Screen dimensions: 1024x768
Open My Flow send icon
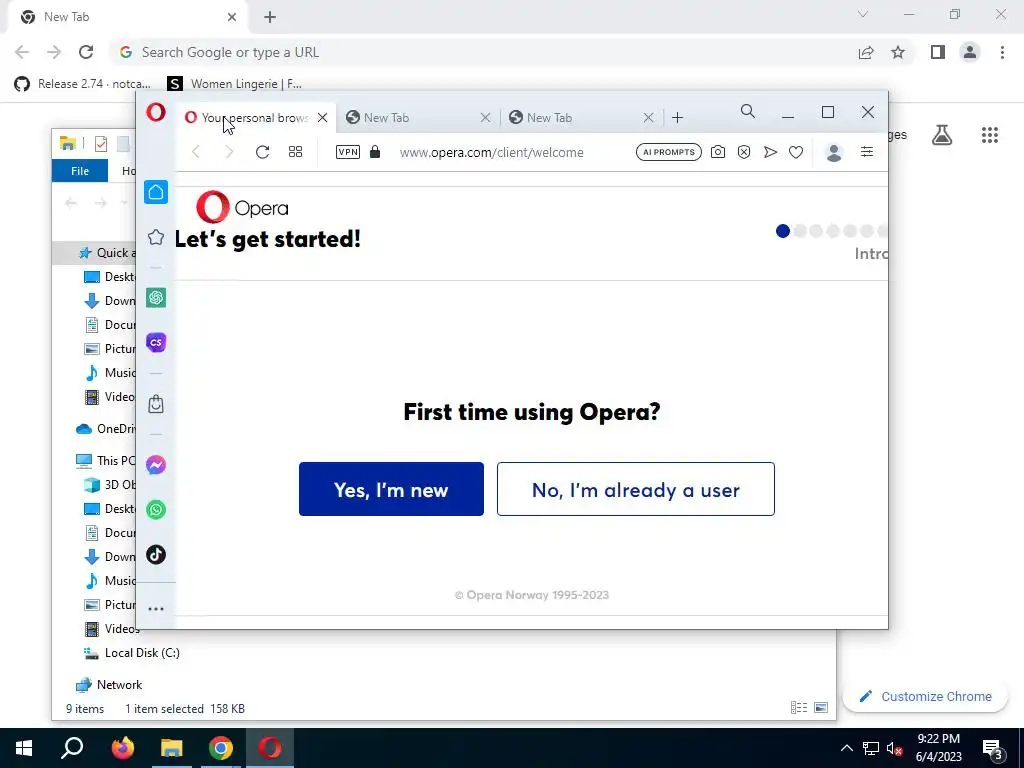[771, 152]
